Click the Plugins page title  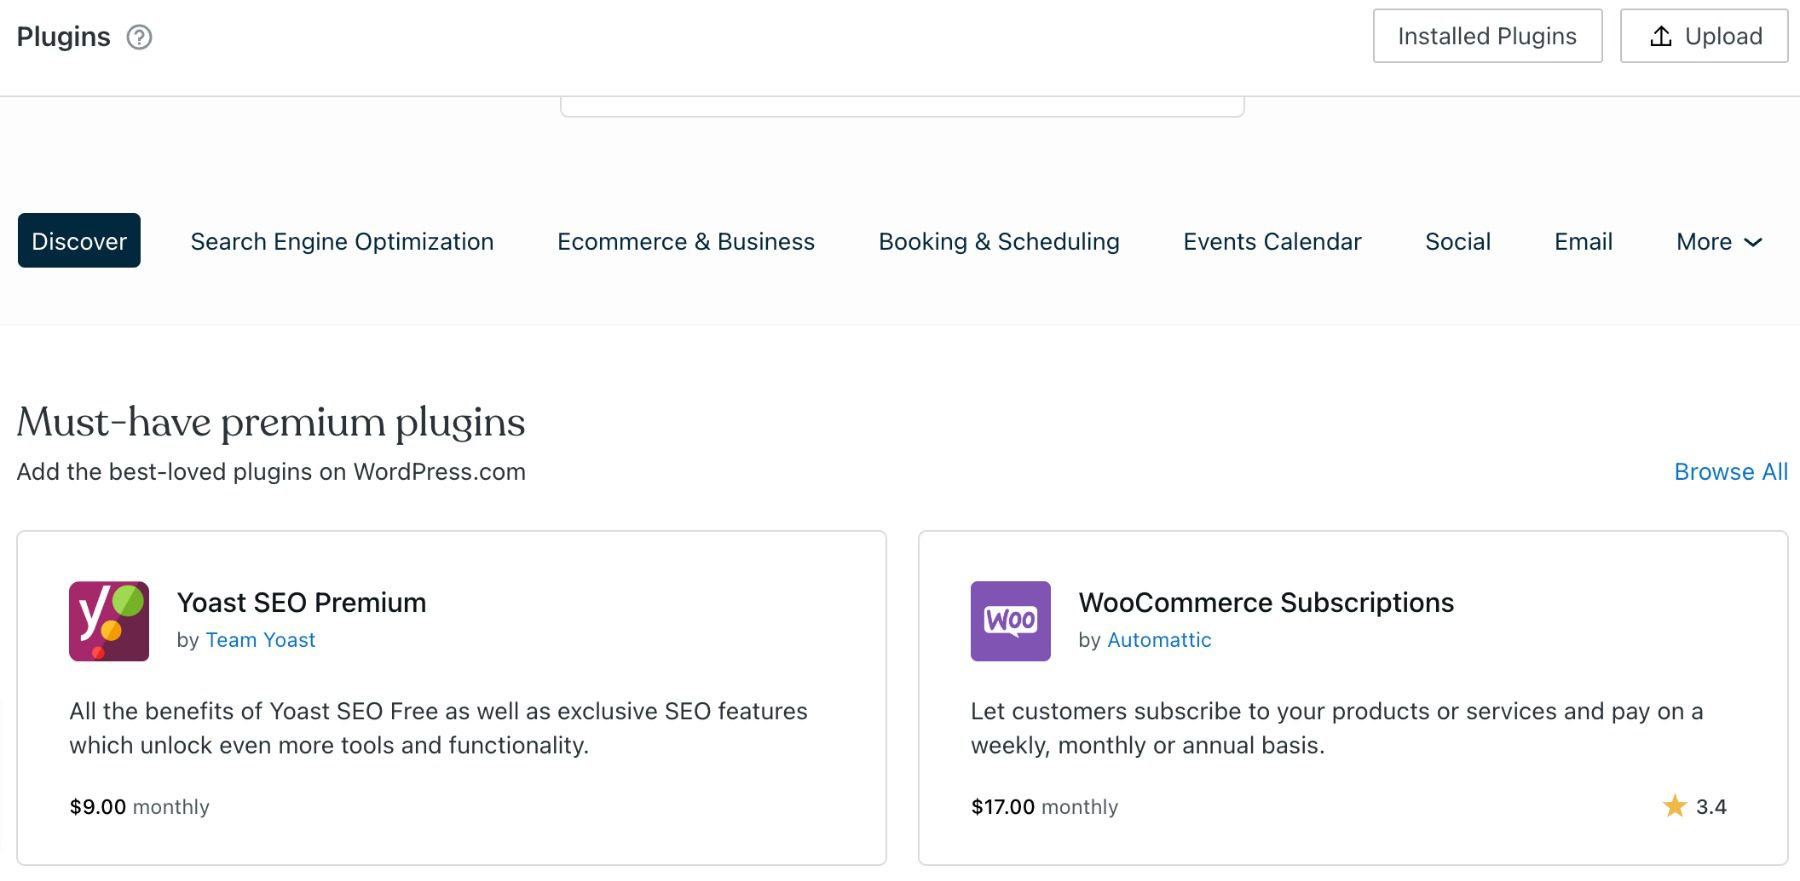tap(63, 37)
